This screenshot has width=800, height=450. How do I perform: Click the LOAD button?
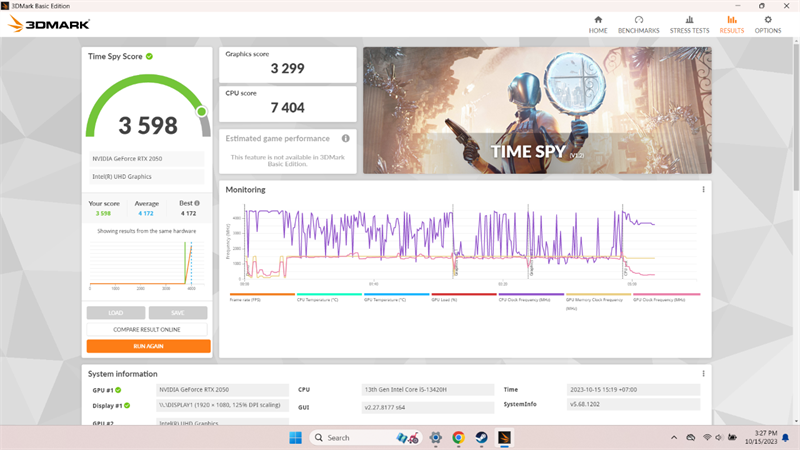coord(116,313)
